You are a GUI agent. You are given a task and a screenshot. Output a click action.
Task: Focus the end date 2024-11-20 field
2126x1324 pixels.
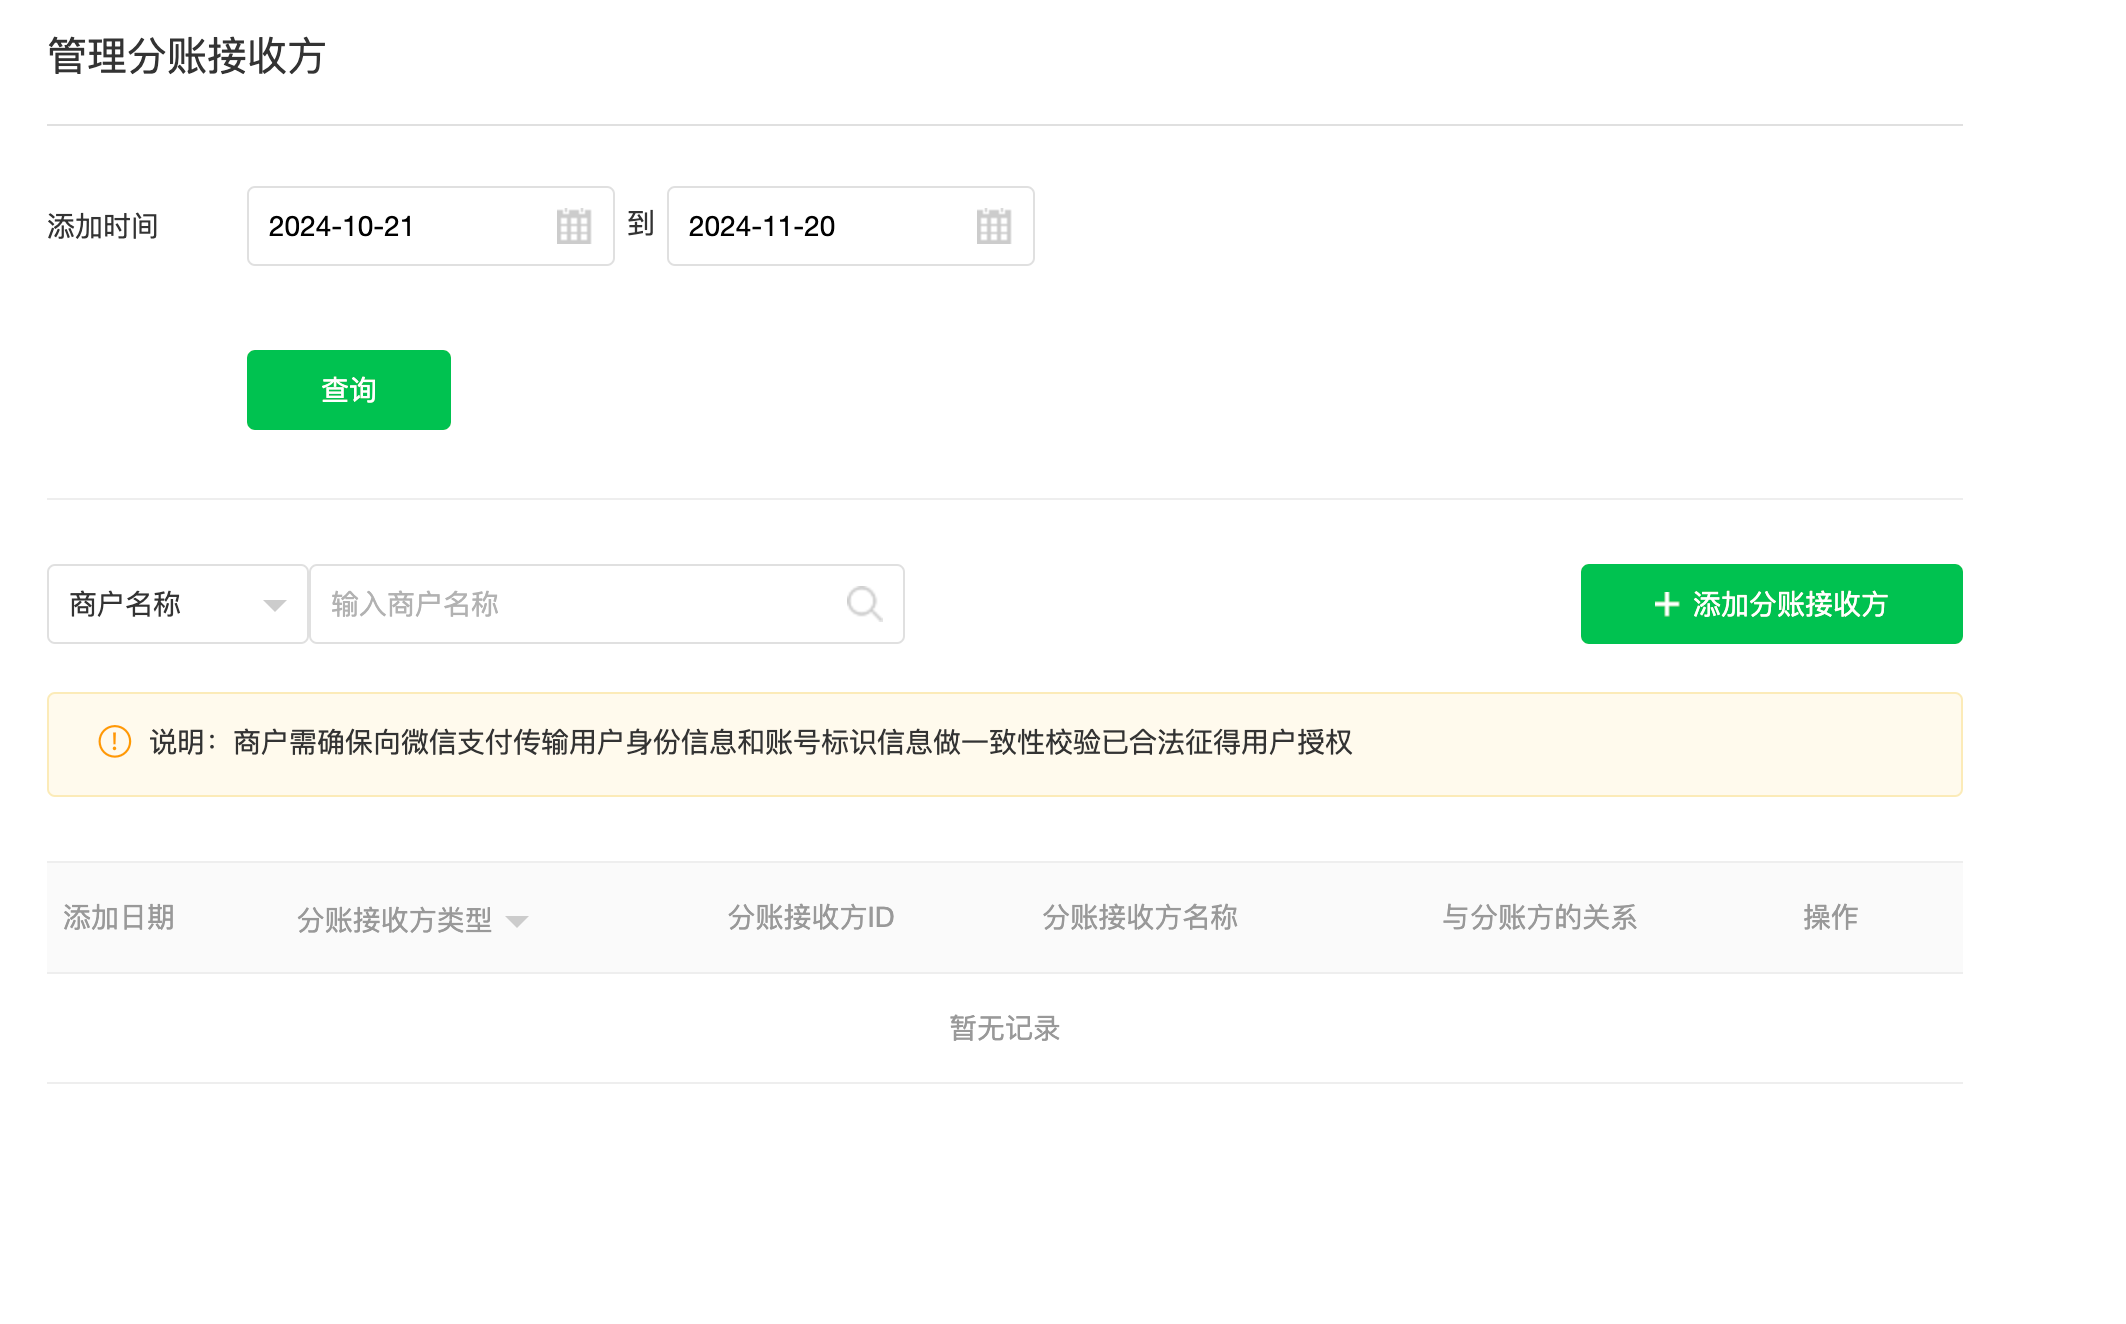pos(820,226)
